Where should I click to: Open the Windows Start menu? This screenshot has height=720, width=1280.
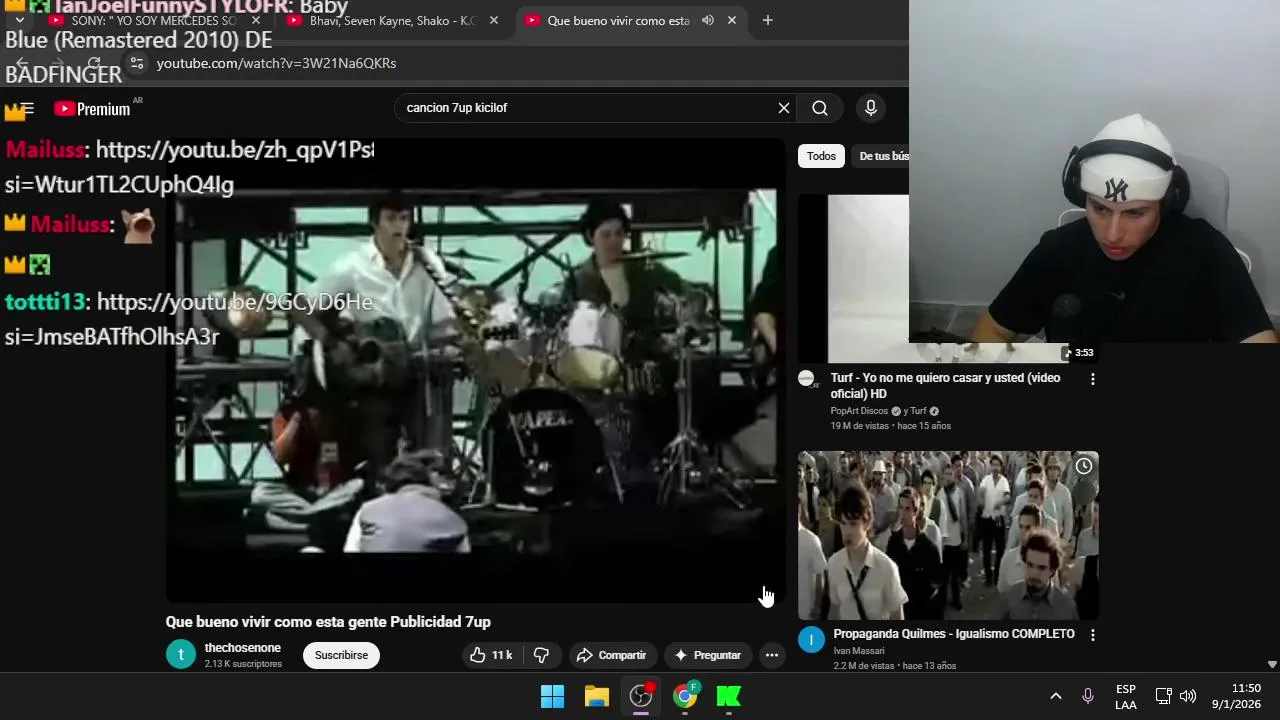552,696
